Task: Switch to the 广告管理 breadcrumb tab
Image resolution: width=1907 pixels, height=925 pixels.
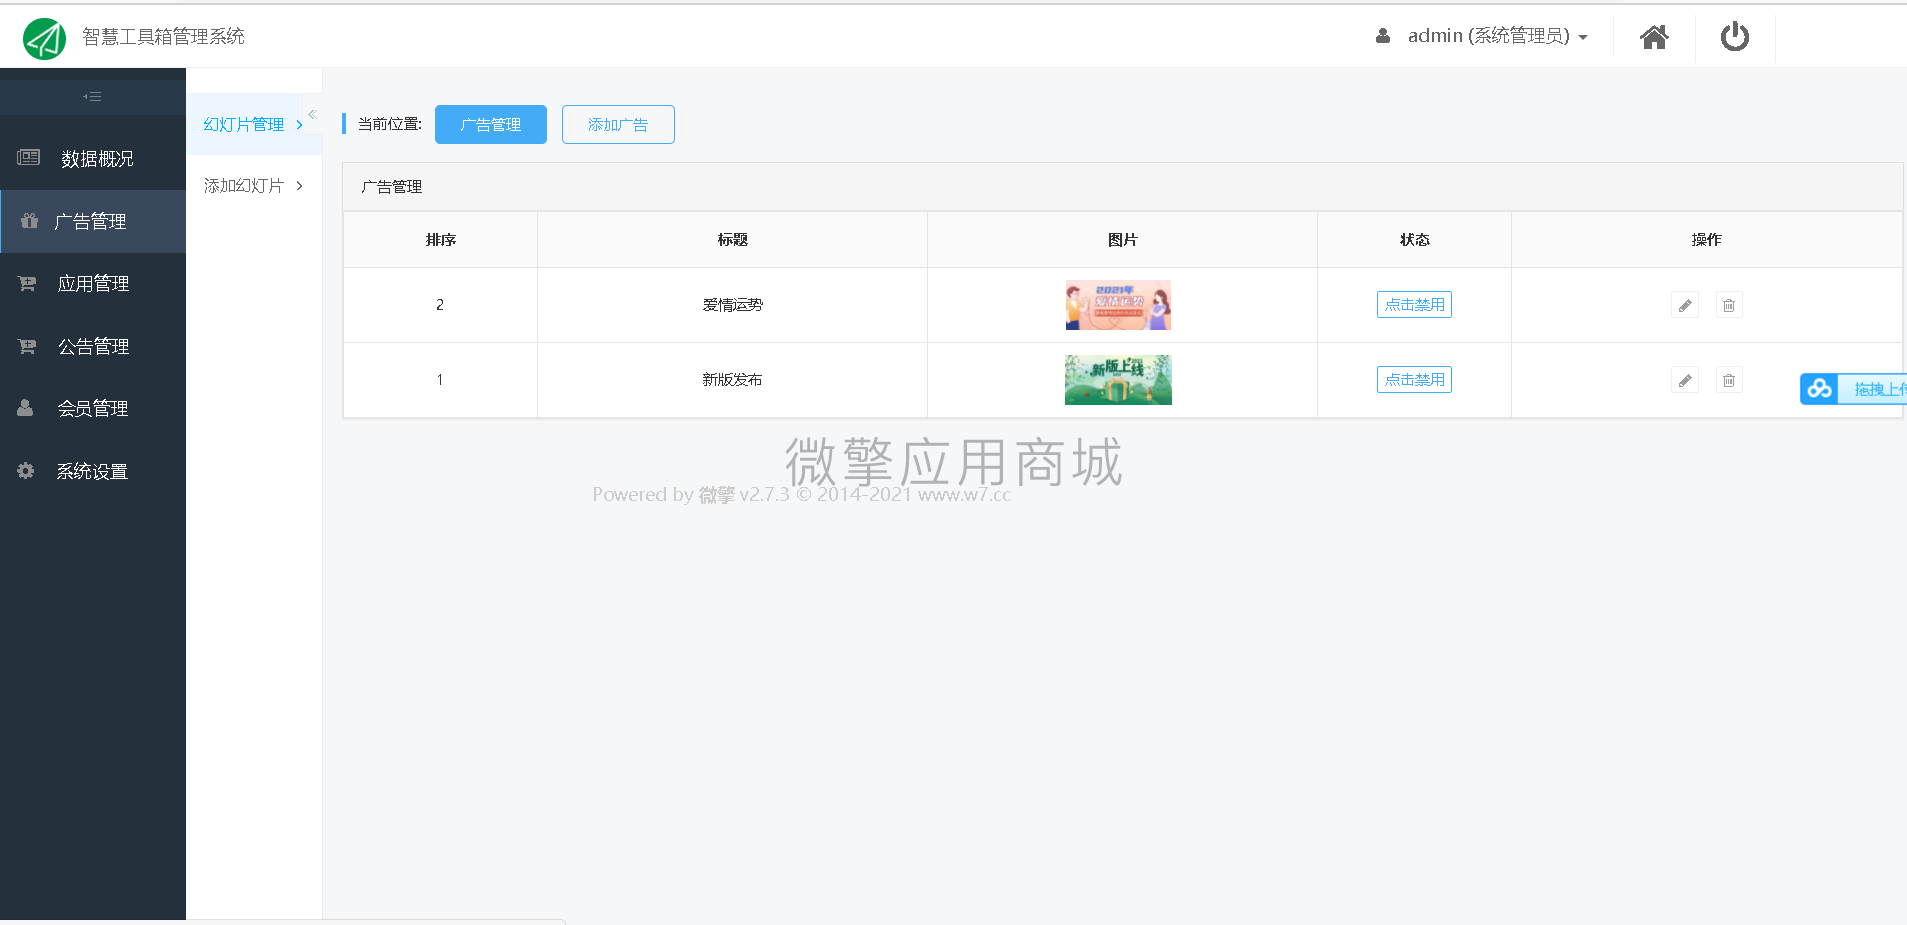Action: (490, 124)
